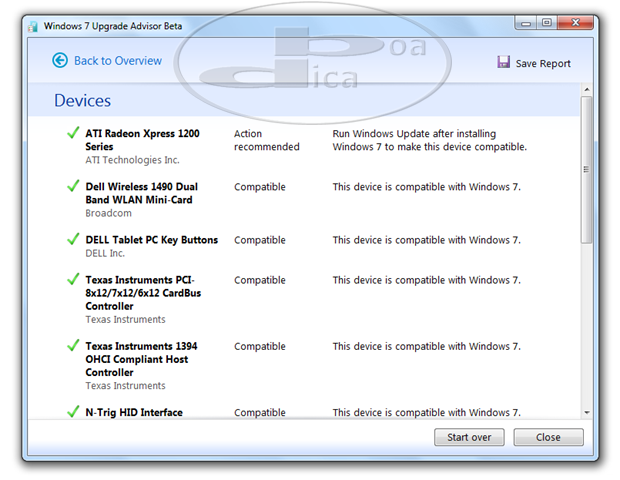
Task: Click green checkmark beside N-Trig HID Interface
Action: [72, 412]
